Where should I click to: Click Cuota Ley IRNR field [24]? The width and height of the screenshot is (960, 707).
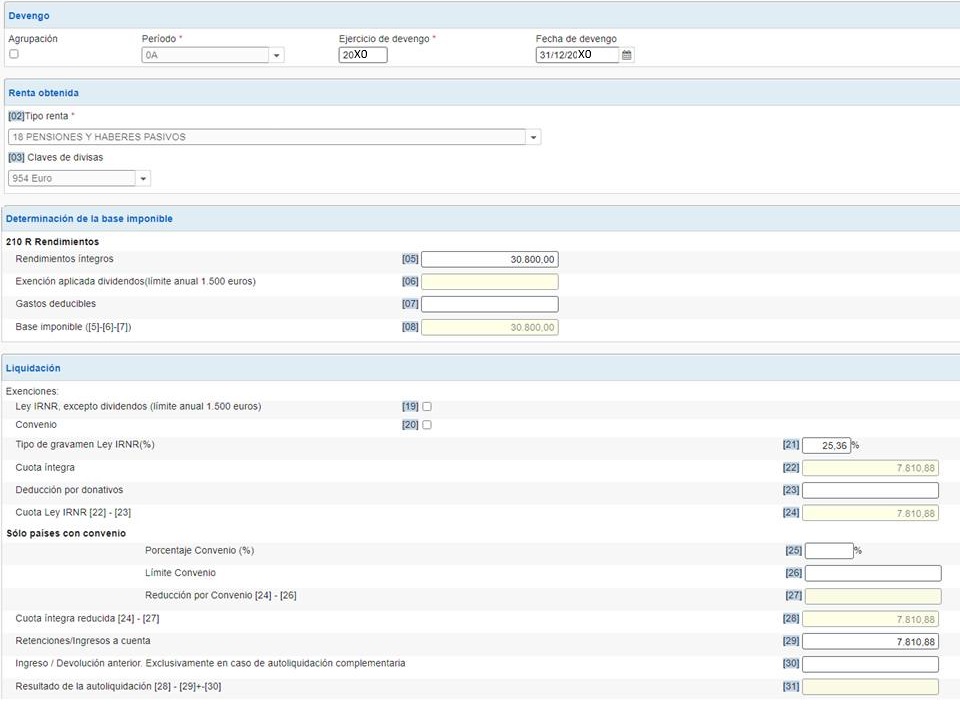[x=871, y=514]
